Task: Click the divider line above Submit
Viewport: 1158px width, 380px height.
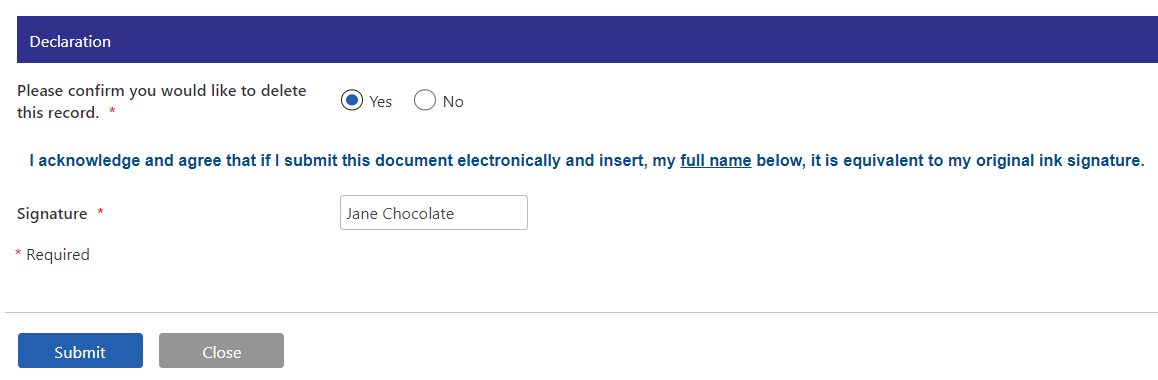Action: 581,312
